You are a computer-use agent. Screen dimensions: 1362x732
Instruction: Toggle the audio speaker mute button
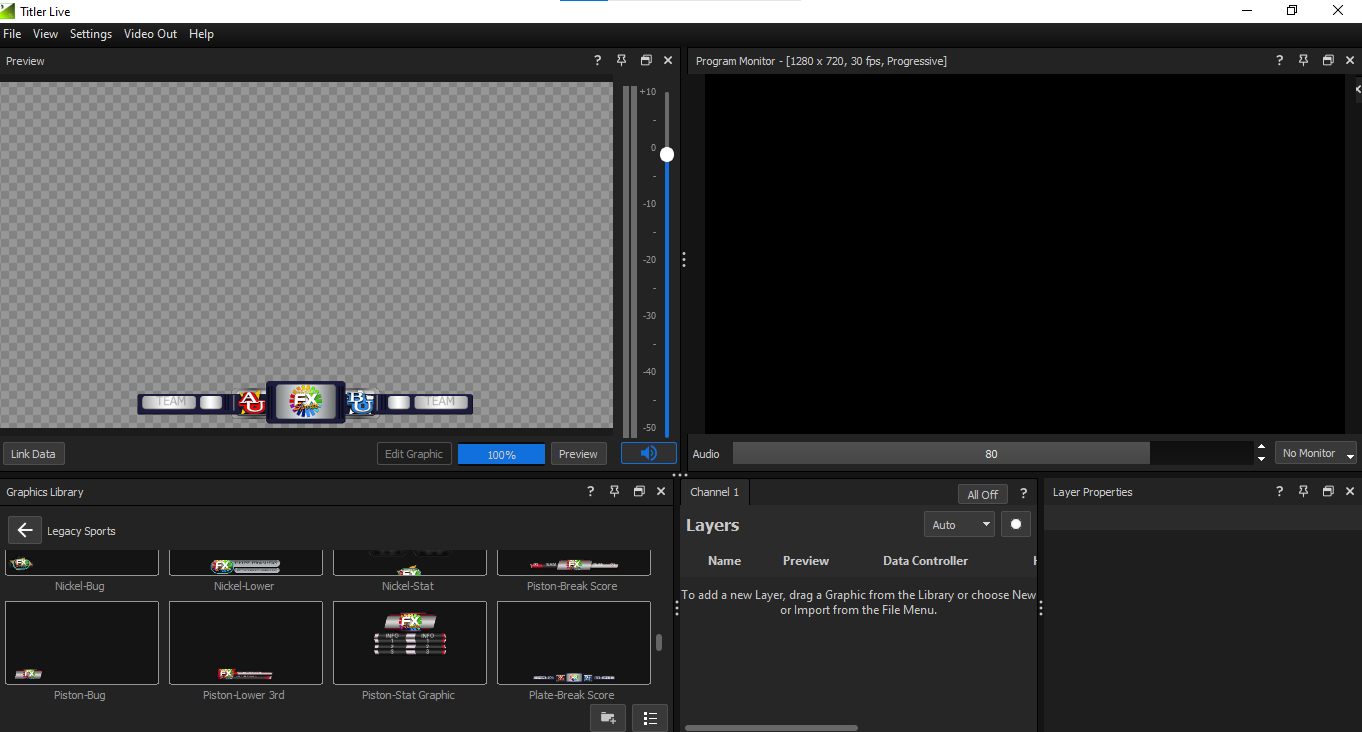(649, 453)
